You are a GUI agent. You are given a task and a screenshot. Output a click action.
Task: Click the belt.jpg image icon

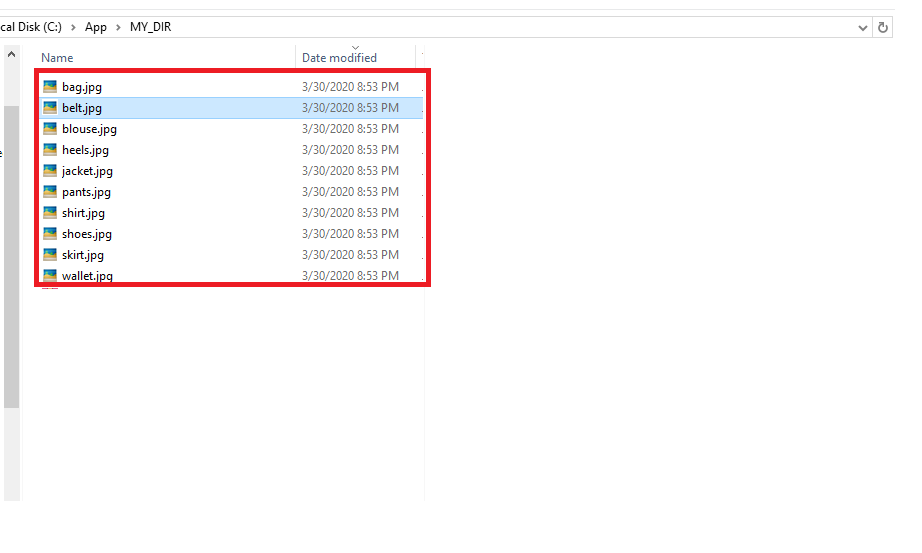[x=50, y=108]
